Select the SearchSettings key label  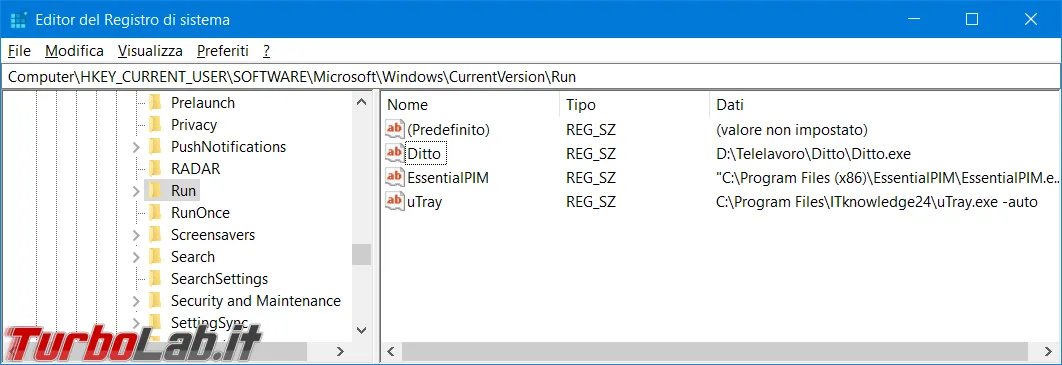pyautogui.click(x=219, y=279)
